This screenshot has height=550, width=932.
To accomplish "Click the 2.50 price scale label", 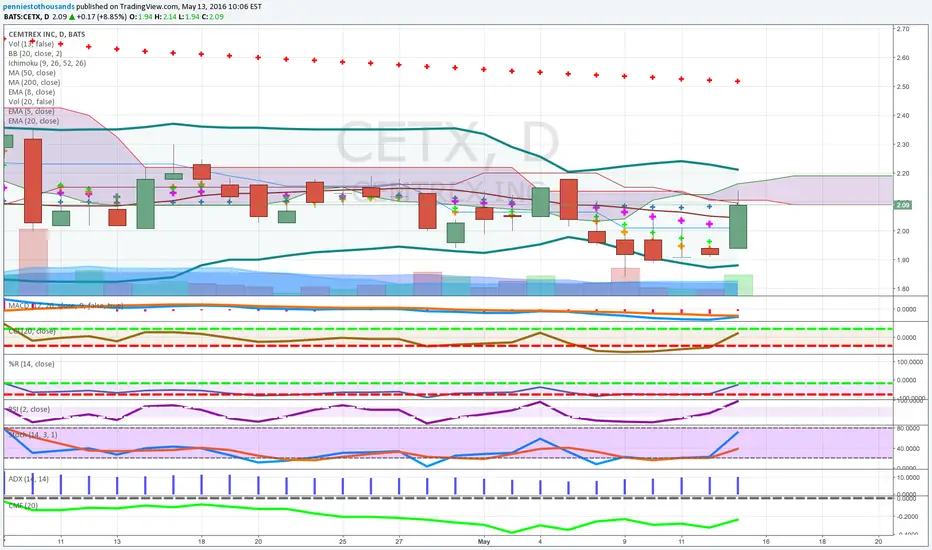I will tap(902, 87).
